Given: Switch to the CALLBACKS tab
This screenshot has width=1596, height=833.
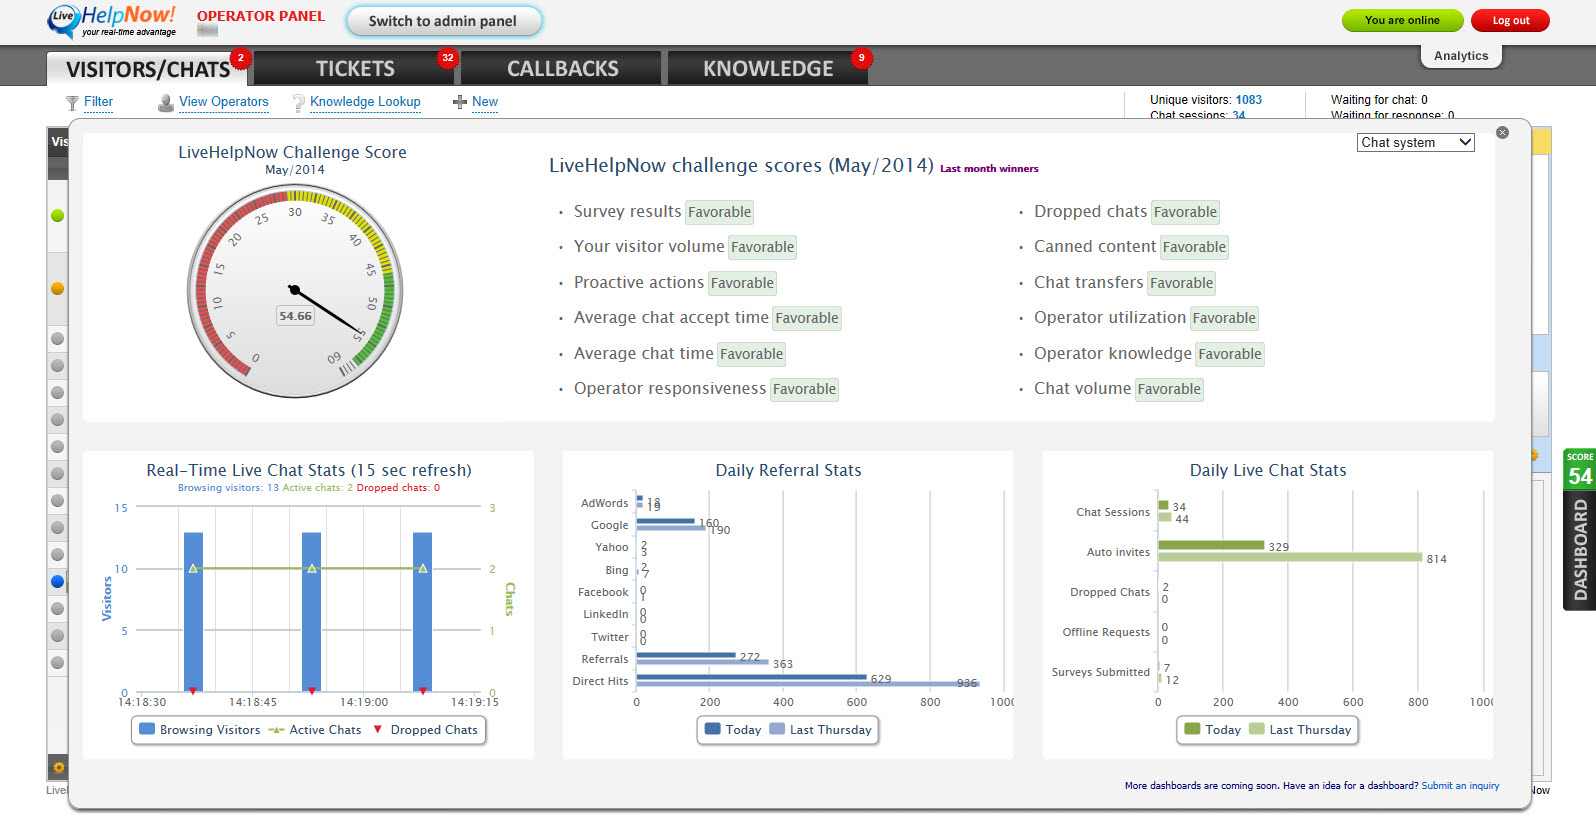Looking at the screenshot, I should pos(562,69).
